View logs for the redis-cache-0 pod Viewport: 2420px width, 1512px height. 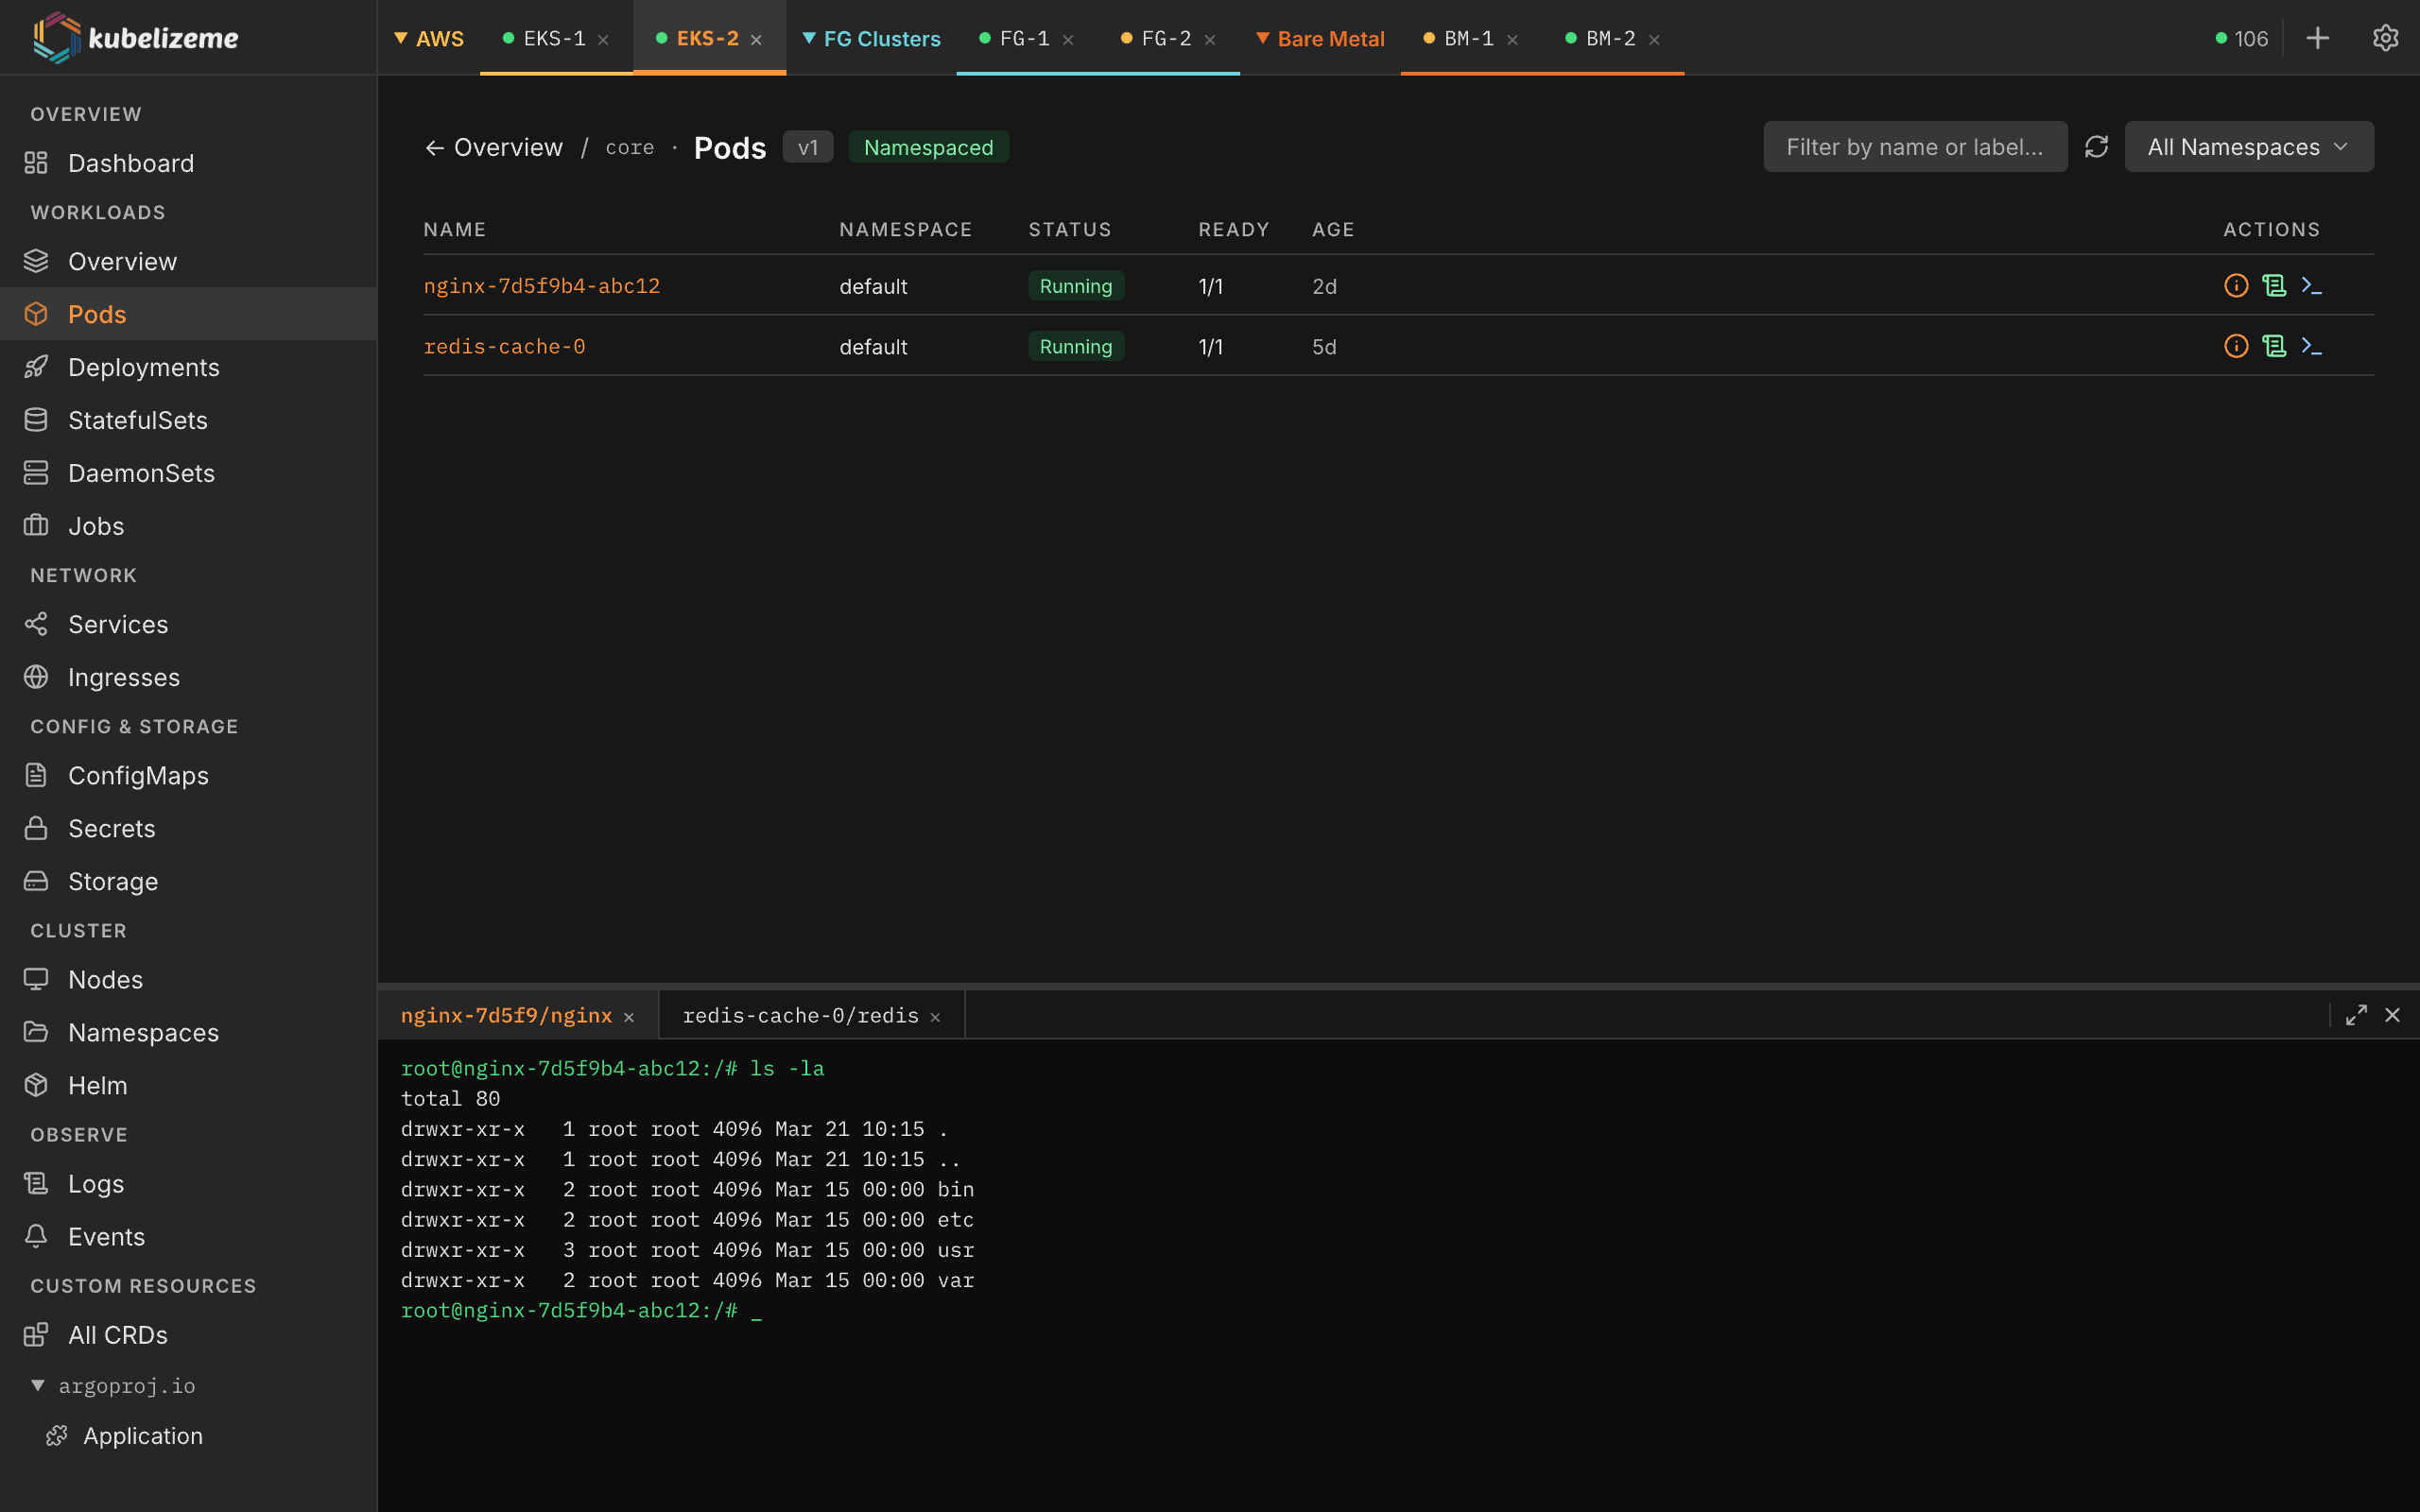[x=2274, y=346]
